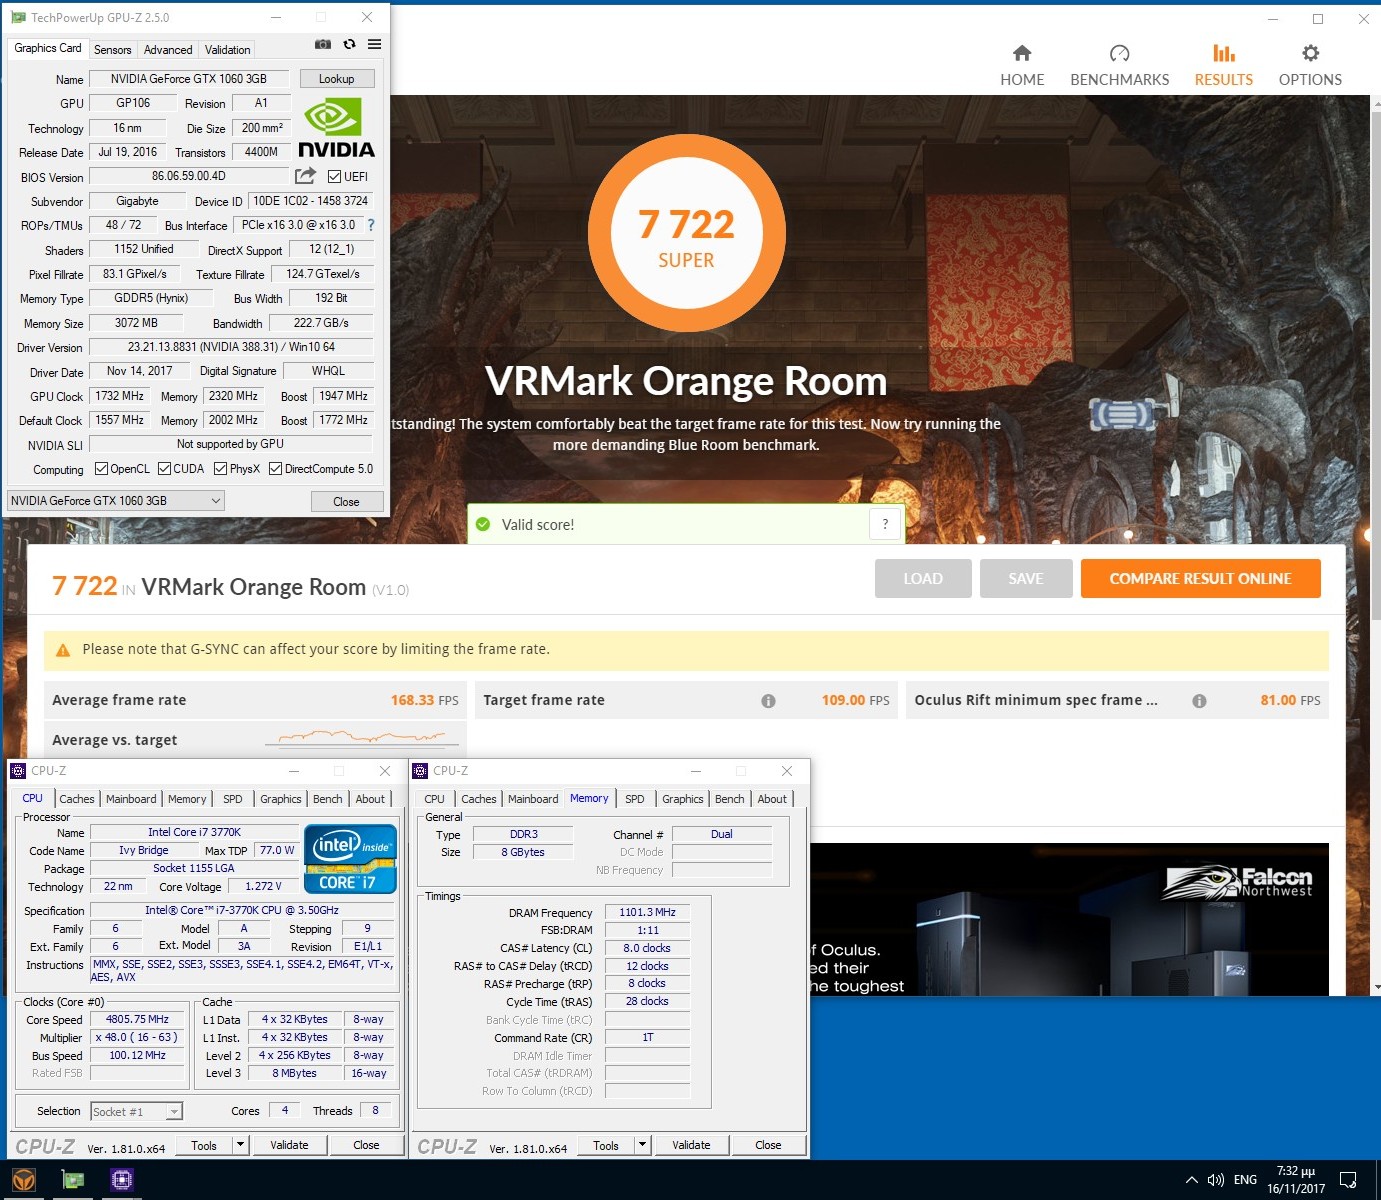Viewport: 1381px width, 1200px height.
Task: Expand Tools arrow in left CPU-Z window
Action: (x=240, y=1145)
